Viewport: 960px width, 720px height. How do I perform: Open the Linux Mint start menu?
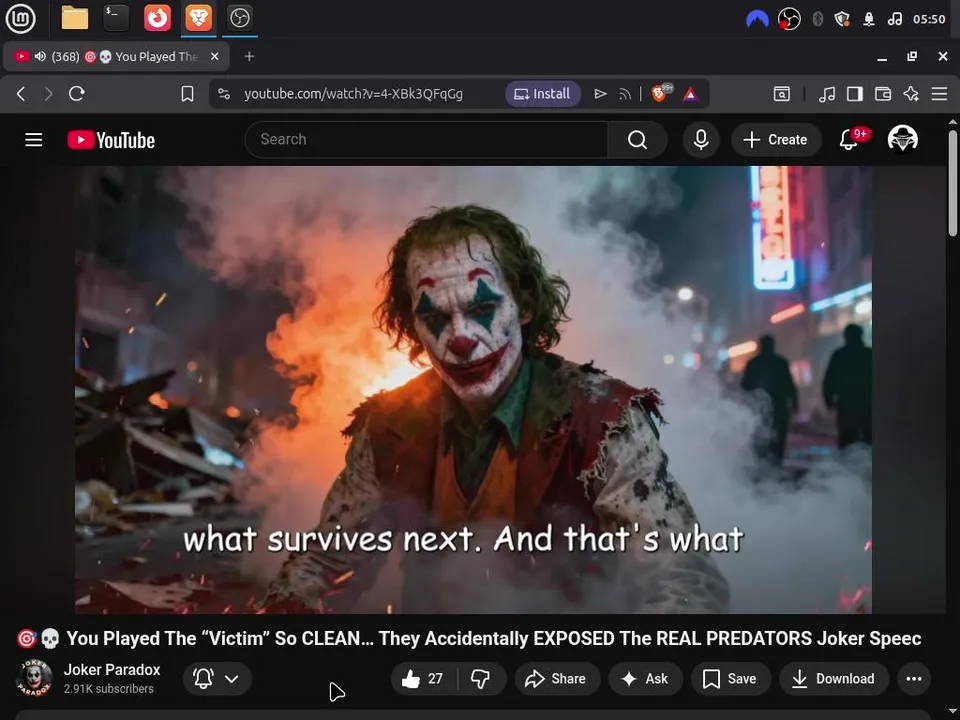pos(20,18)
